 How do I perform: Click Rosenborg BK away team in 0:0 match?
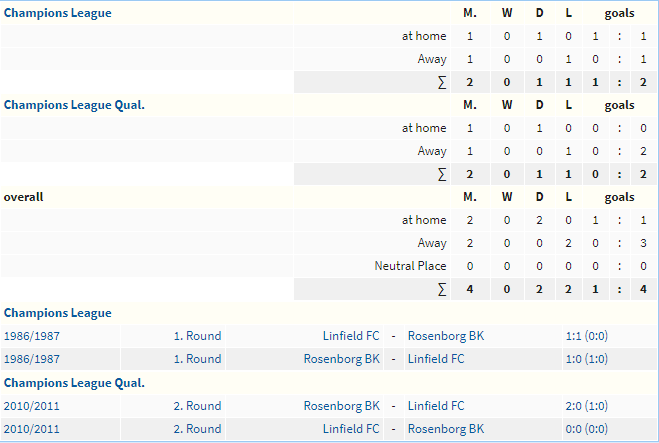coord(446,429)
